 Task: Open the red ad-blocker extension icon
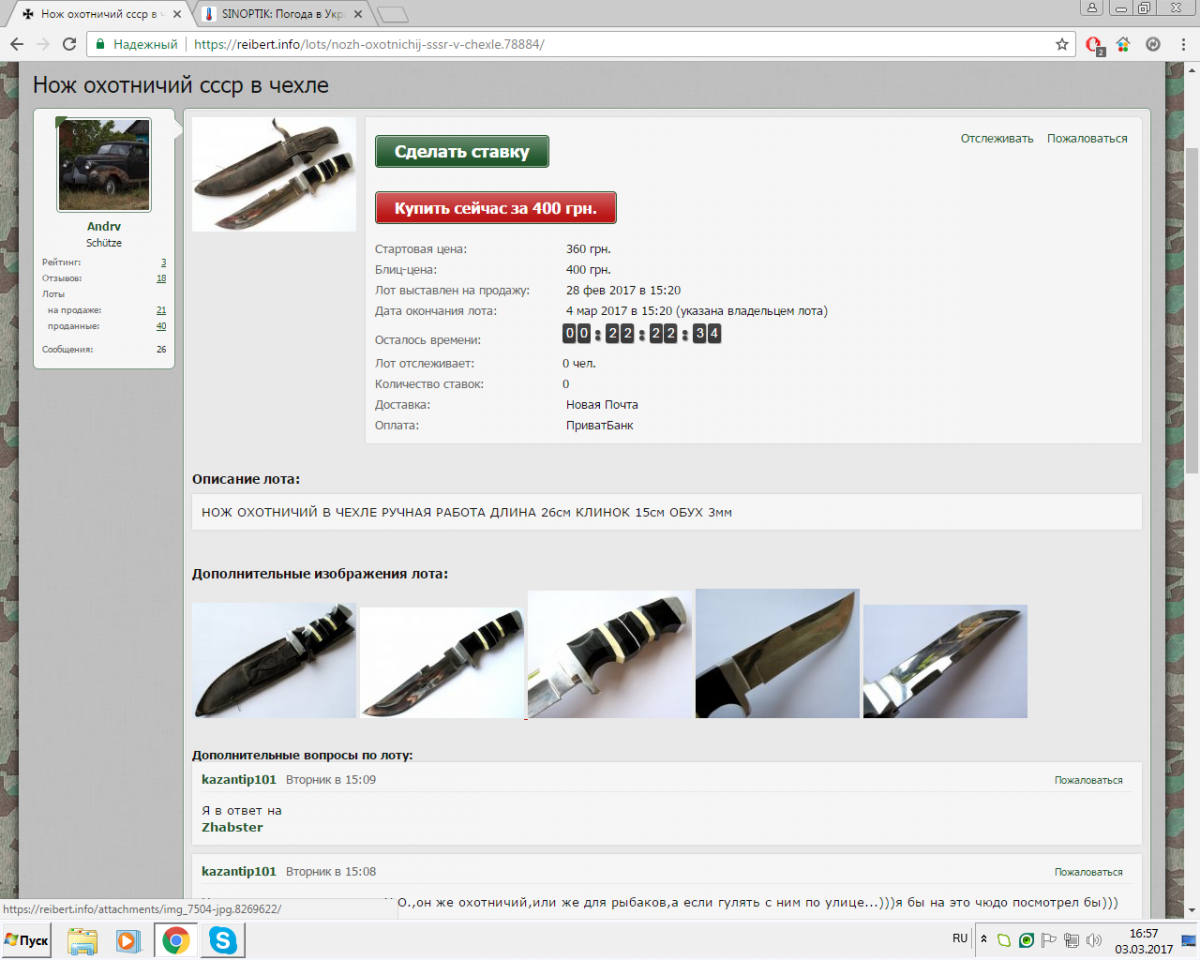tap(1094, 44)
